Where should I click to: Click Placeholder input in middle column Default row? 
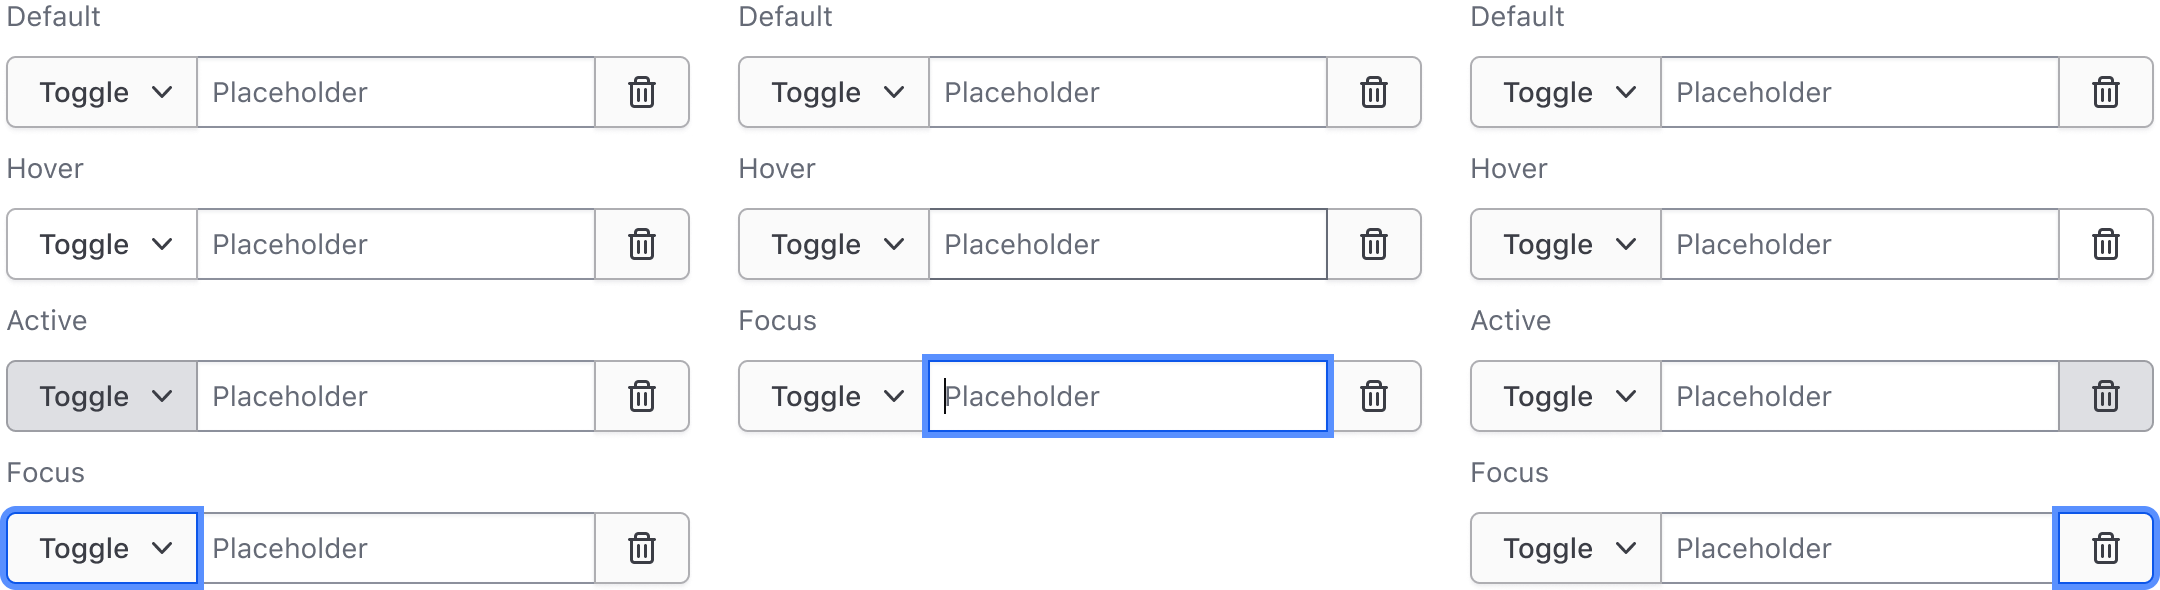point(1127,92)
